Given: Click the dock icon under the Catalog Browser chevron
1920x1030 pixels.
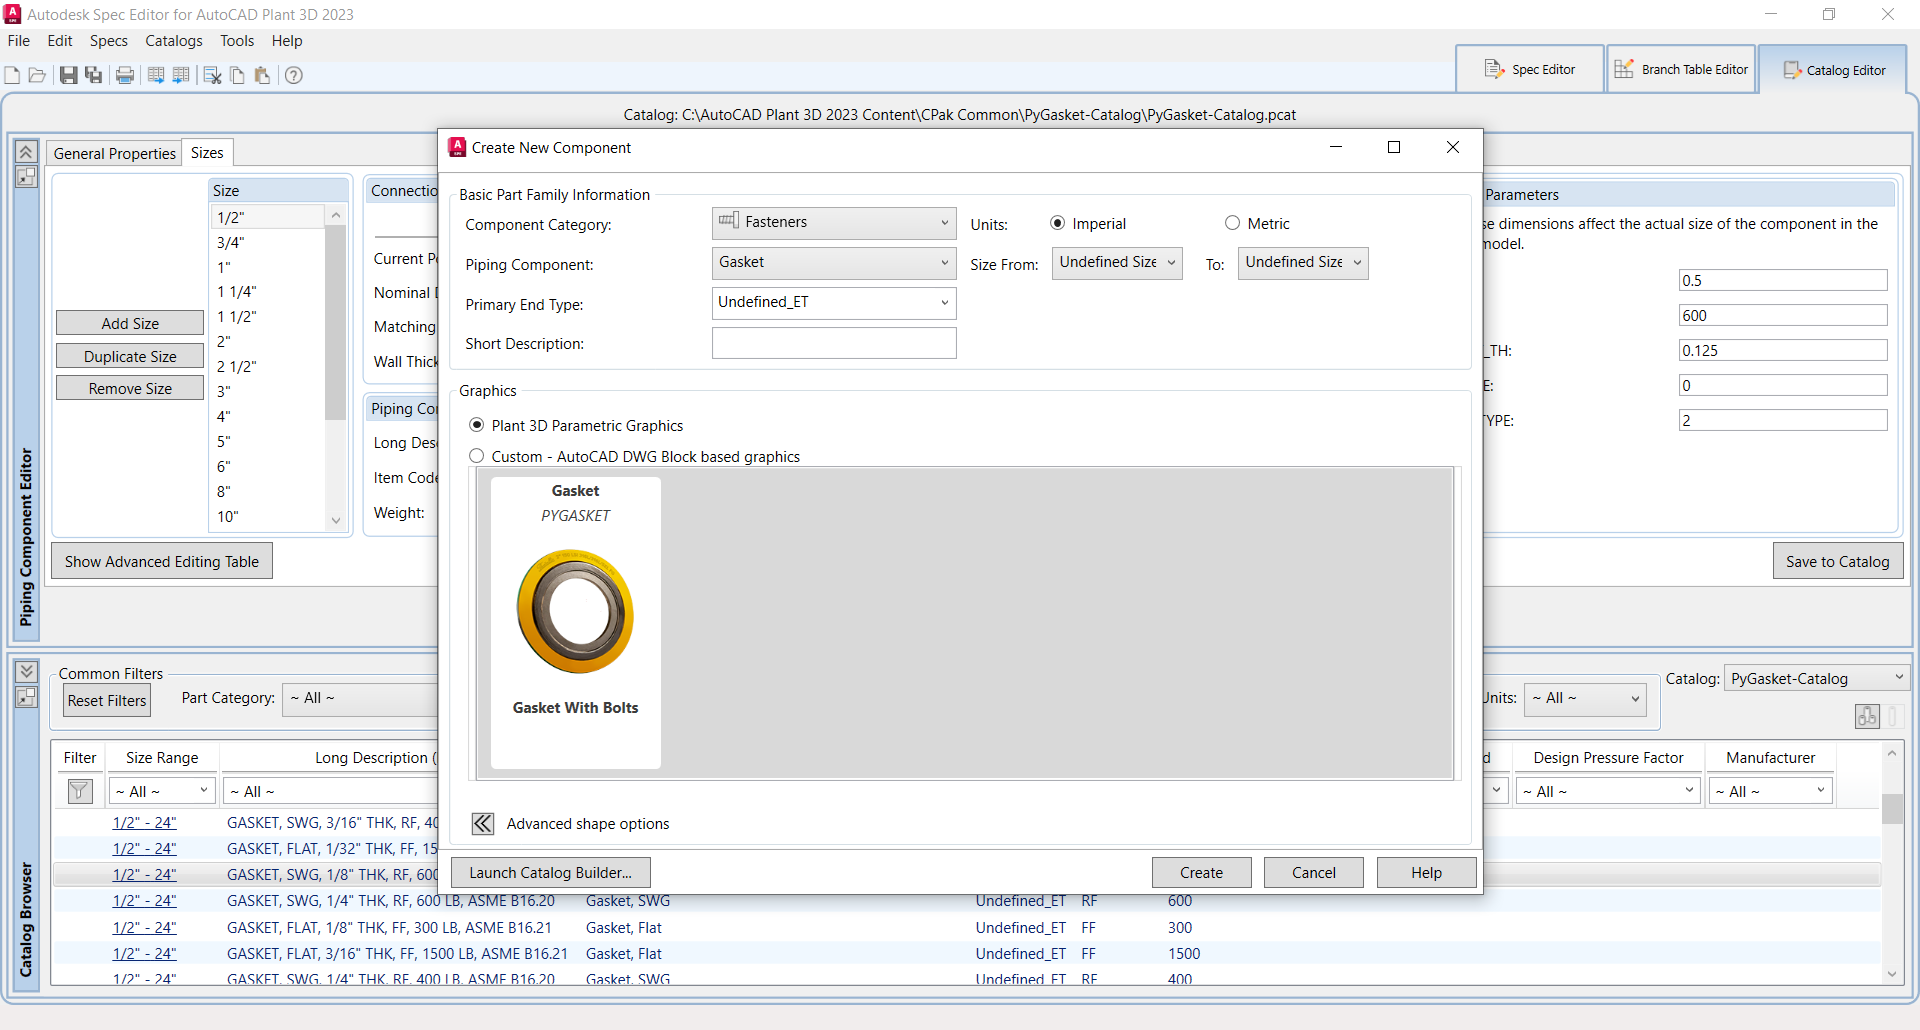Looking at the screenshot, I should coord(27,697).
